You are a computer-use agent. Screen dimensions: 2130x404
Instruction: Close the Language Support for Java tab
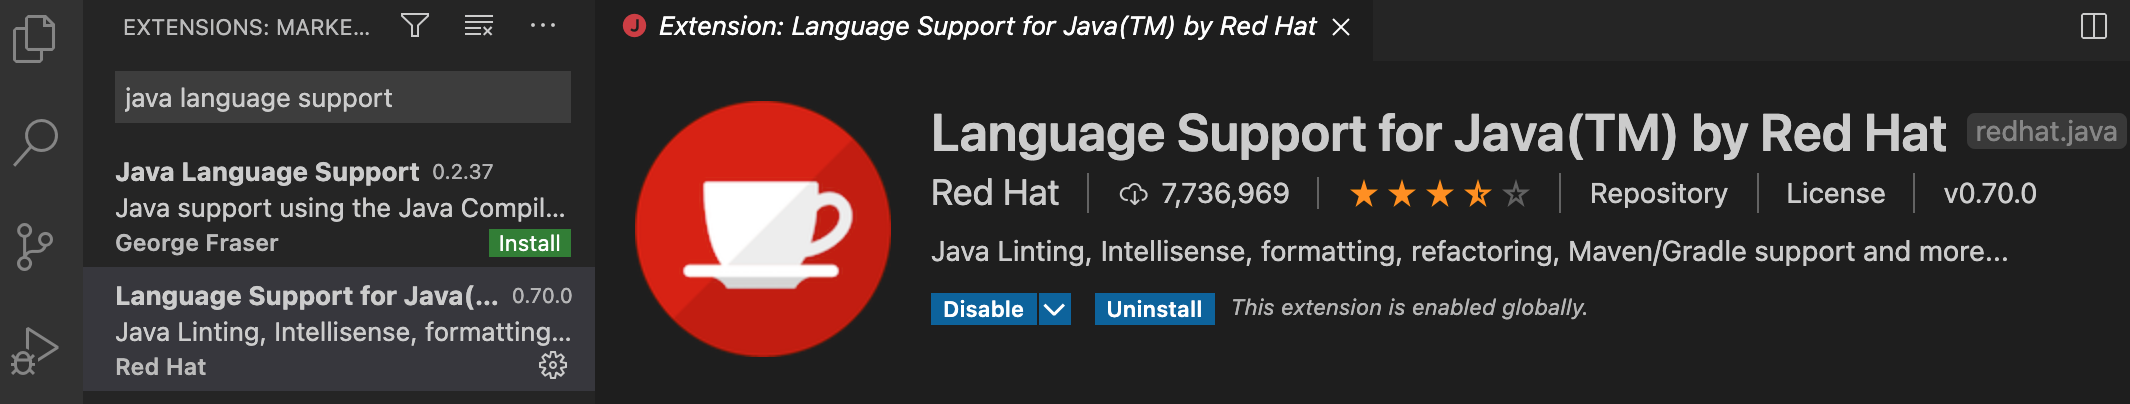1341,27
